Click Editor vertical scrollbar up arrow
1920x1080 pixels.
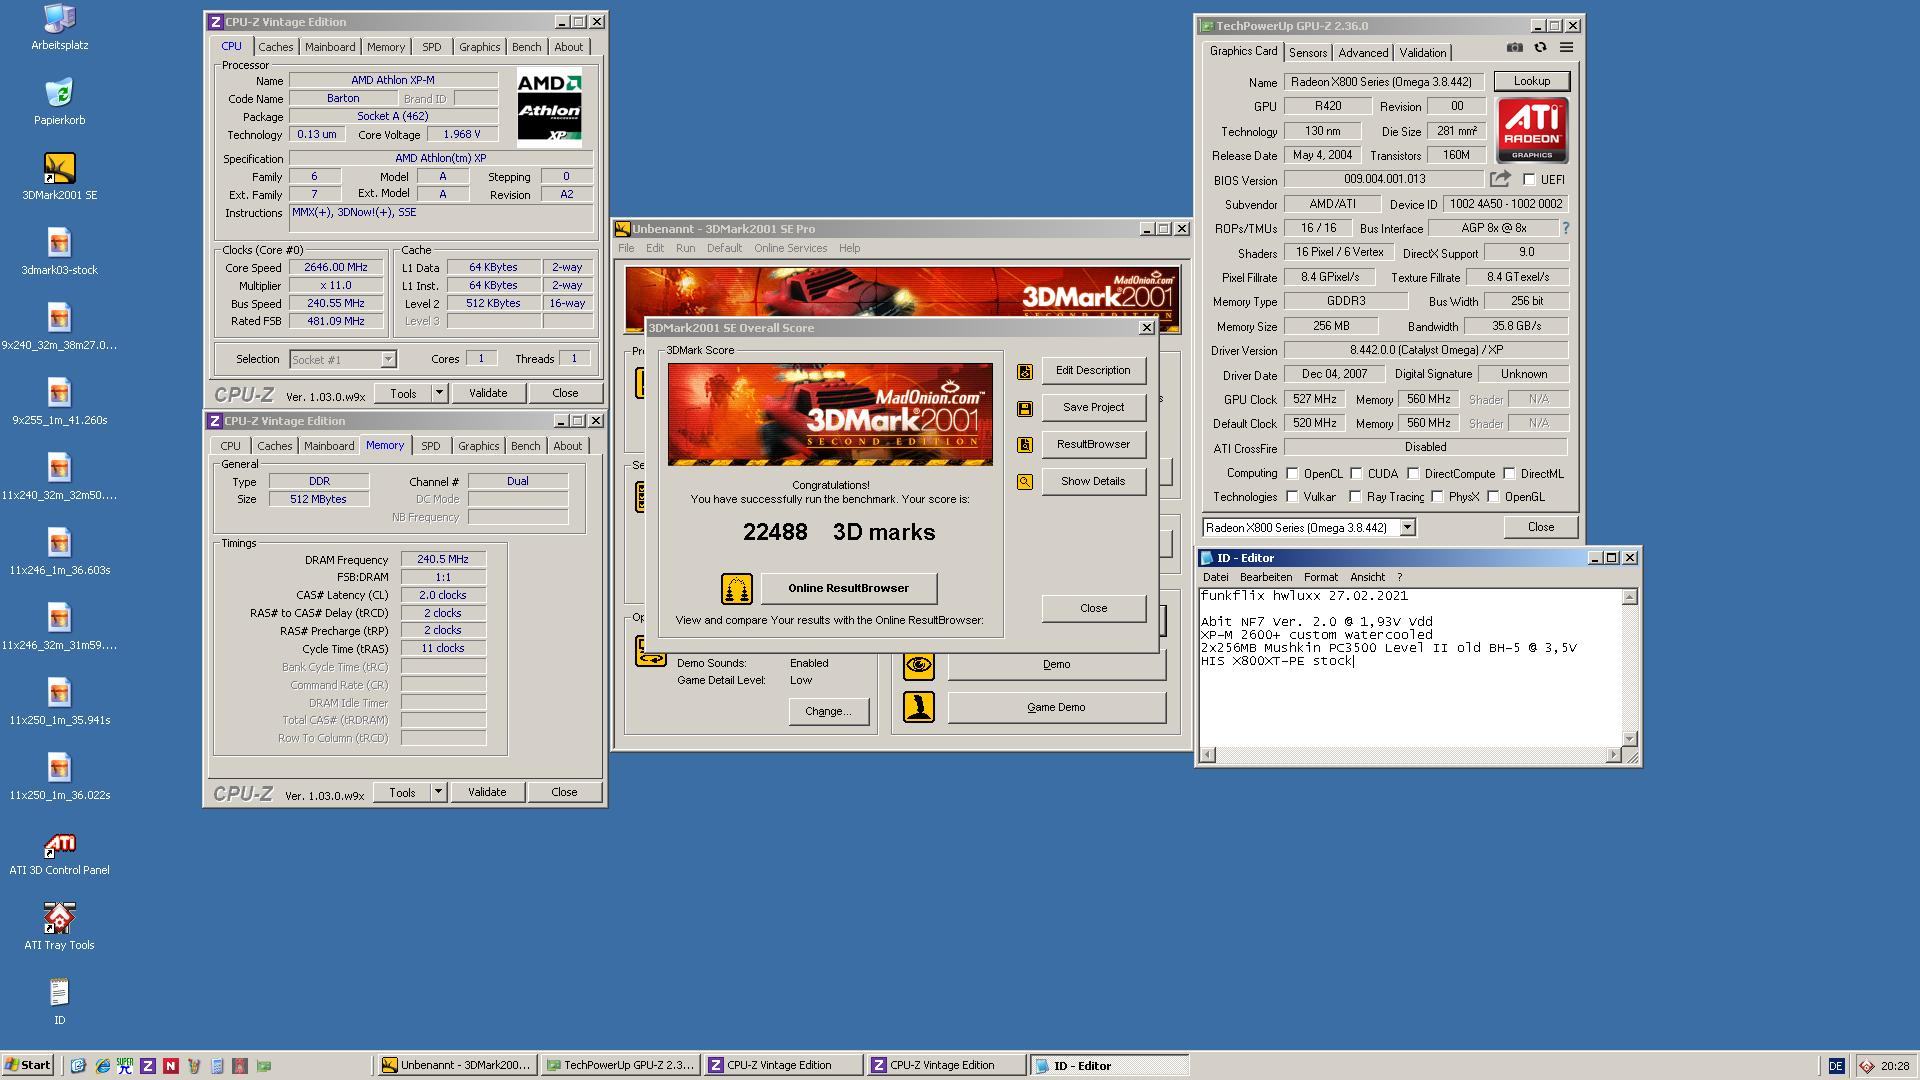pos(1629,597)
